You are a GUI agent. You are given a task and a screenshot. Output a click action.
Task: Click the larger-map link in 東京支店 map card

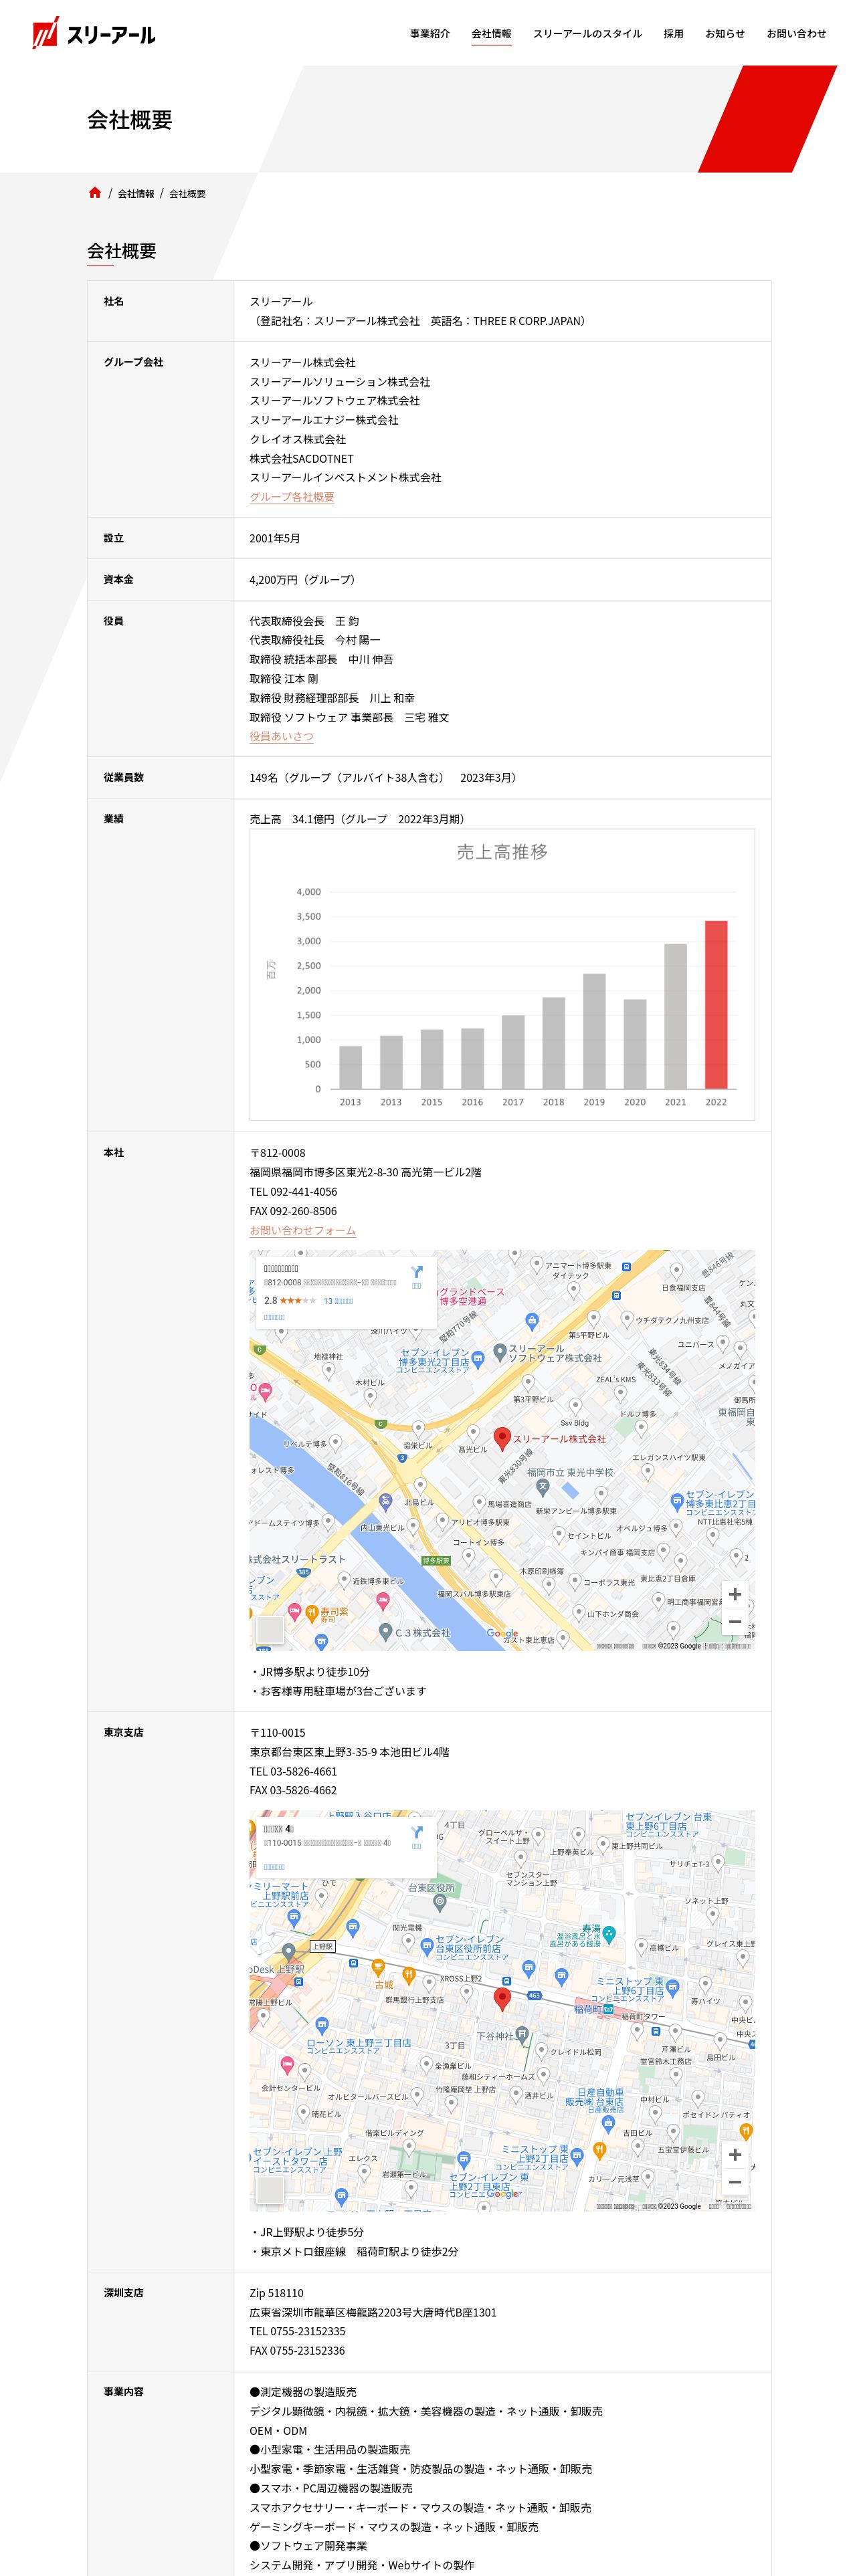[x=275, y=1867]
